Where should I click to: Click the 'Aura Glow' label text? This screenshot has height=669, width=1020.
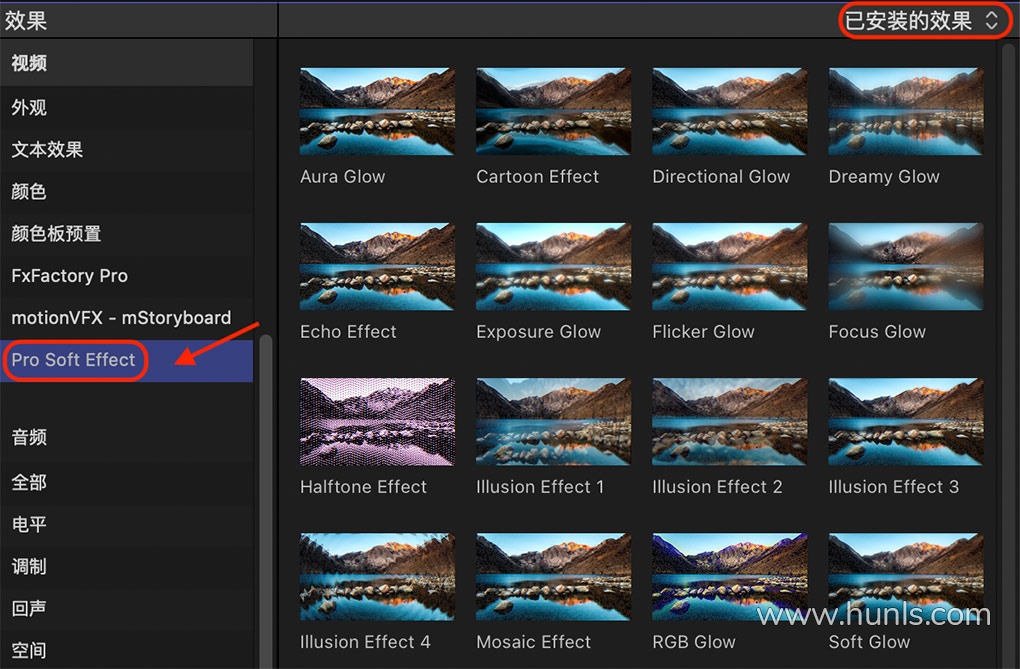[x=343, y=177]
